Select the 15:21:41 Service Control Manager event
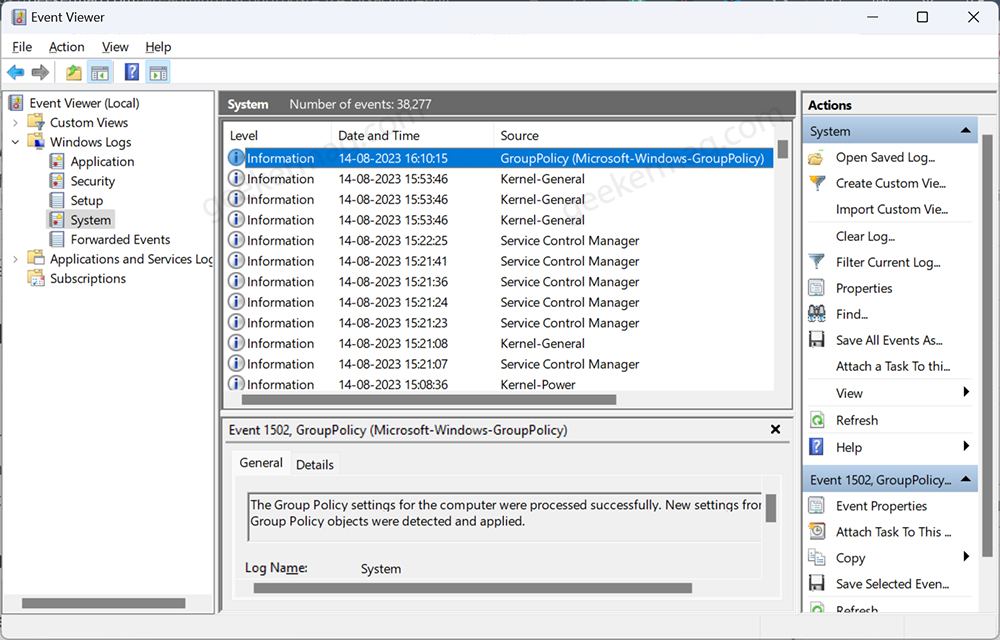Screen dimensions: 1000x640 [500, 261]
